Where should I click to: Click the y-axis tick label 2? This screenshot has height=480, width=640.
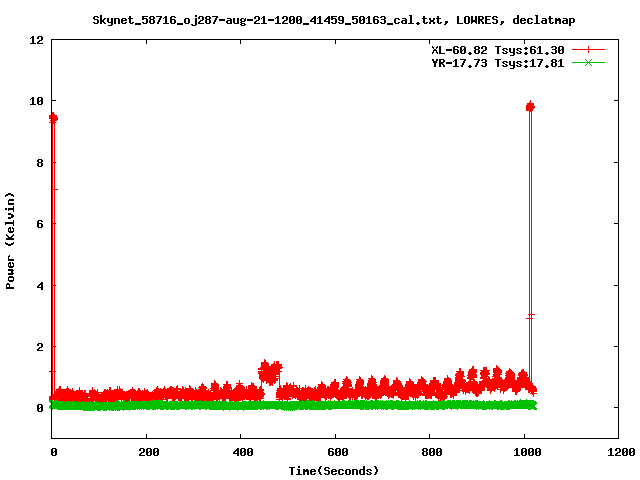tap(40, 347)
